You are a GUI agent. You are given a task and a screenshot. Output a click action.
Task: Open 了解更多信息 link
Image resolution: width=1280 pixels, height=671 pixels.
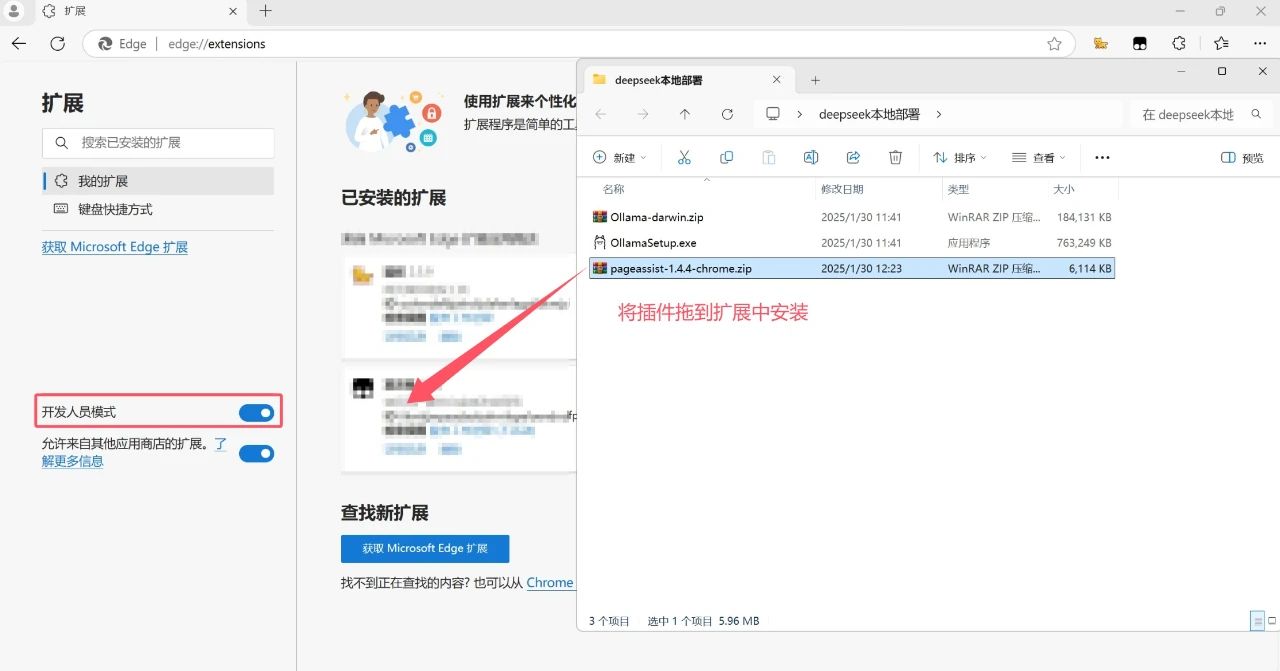pyautogui.click(x=72, y=461)
